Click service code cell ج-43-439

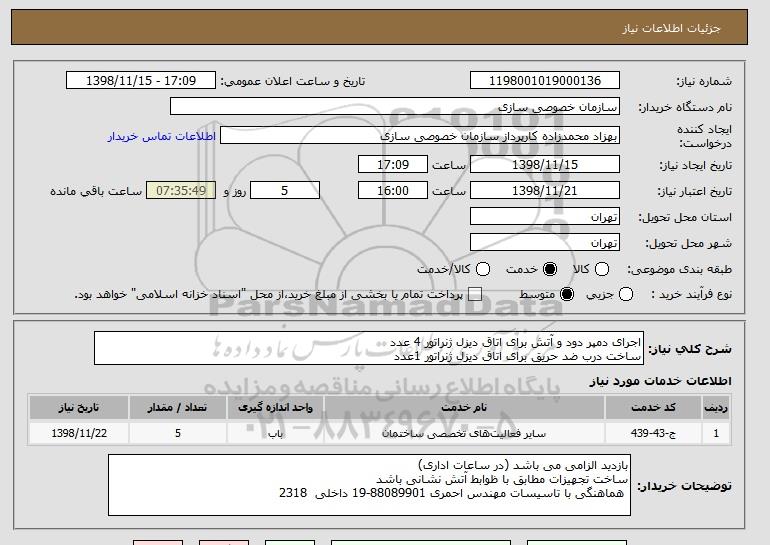point(653,434)
